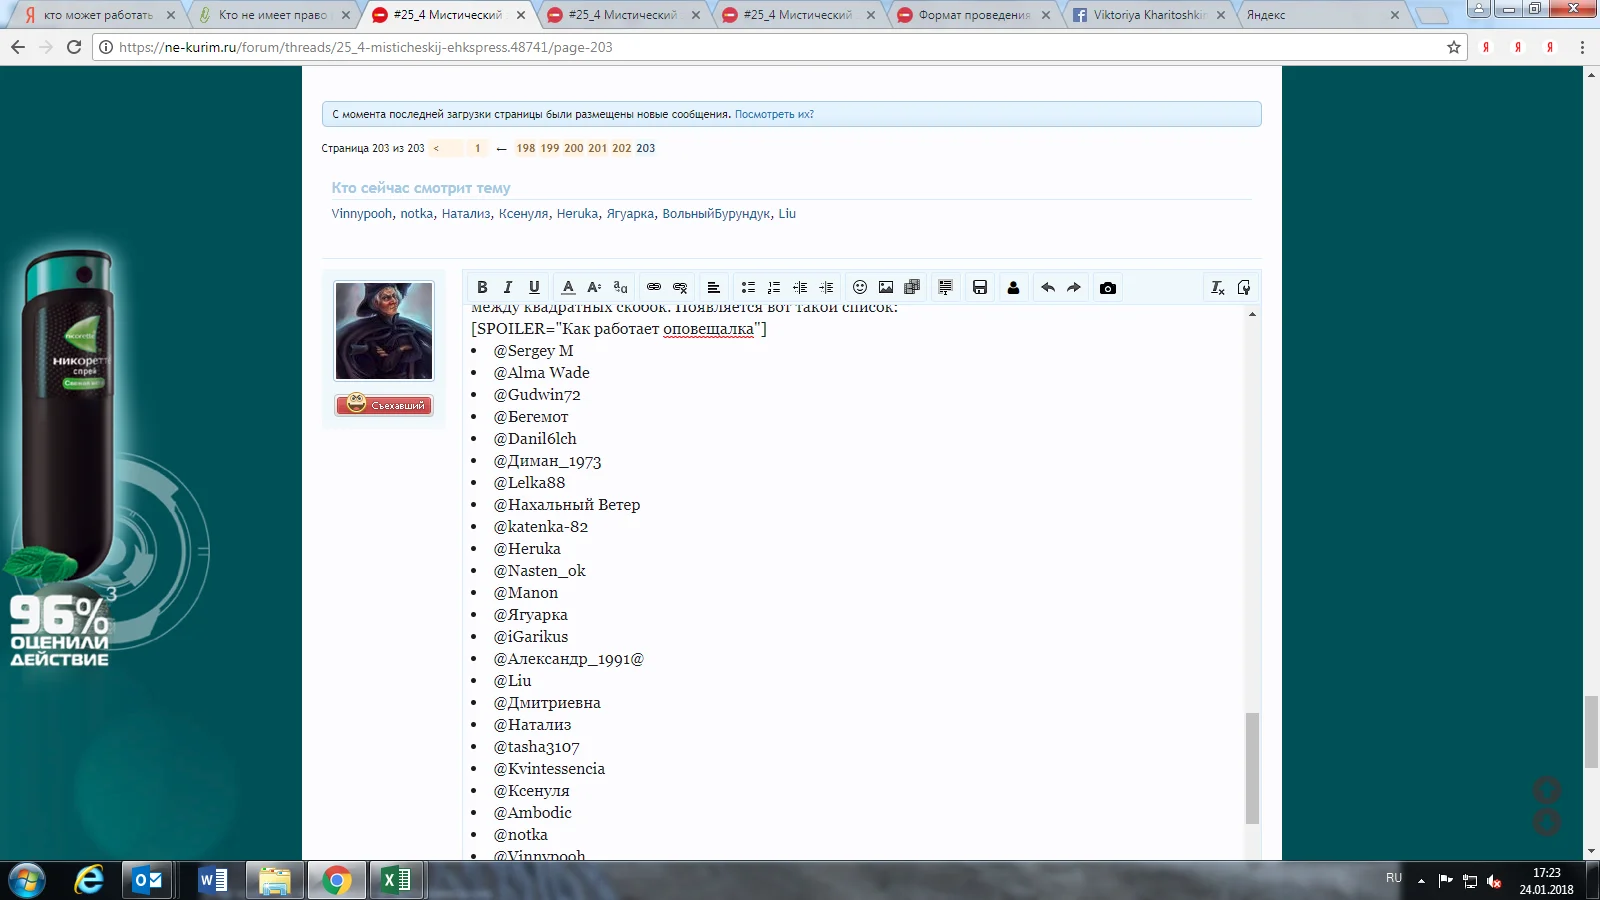Image resolution: width=1600 pixels, height=900 pixels.
Task: Open the Натализ viewer profile link
Action: coord(466,214)
